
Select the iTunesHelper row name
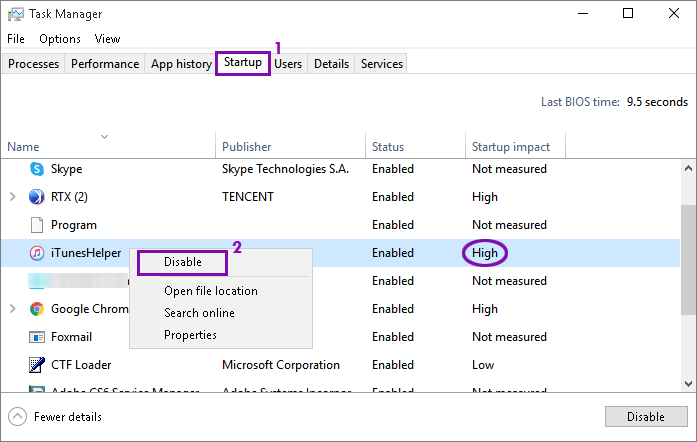point(86,253)
